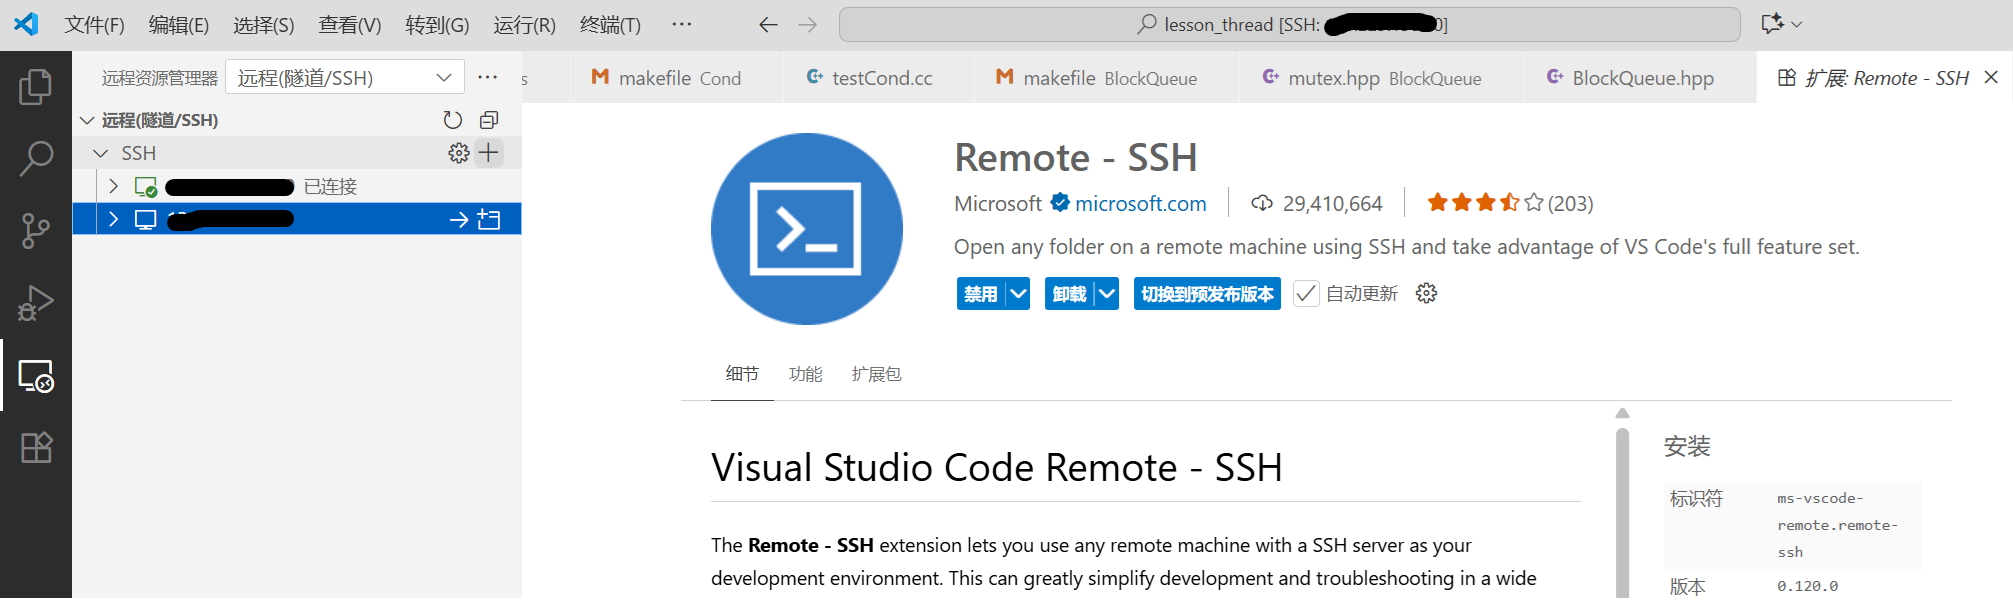Click 切换到预发布版本 button
The image size is (2013, 609).
(1207, 294)
